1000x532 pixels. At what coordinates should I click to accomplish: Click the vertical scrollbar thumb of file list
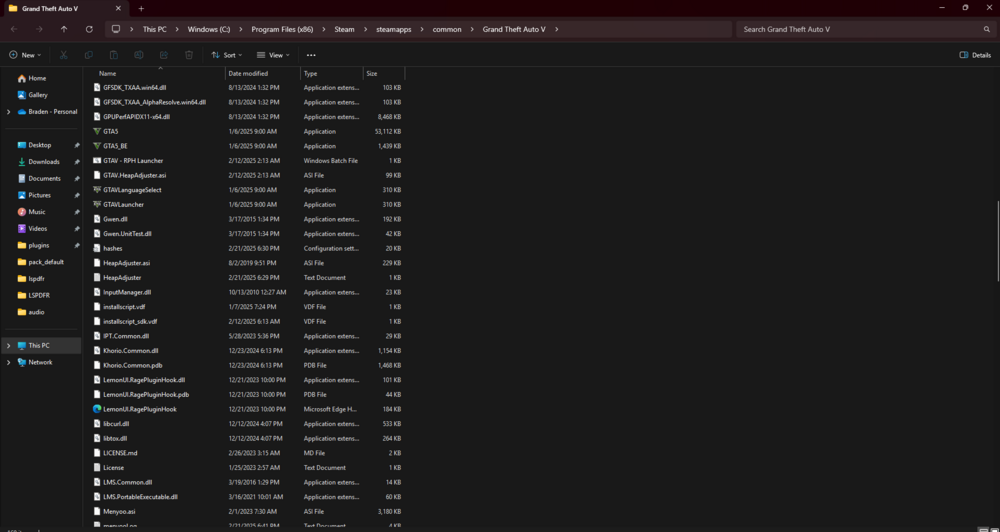coord(997,240)
